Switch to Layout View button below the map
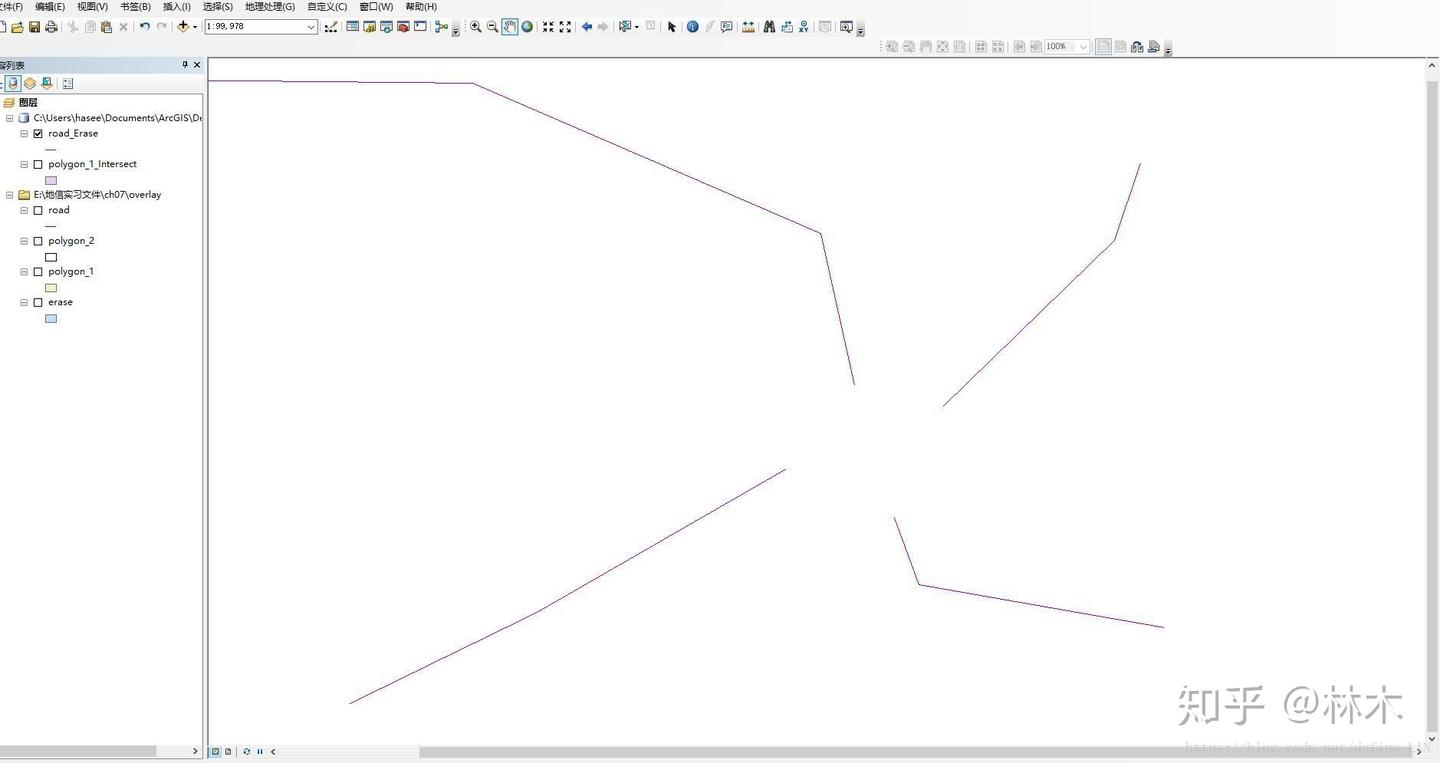 tap(228, 751)
